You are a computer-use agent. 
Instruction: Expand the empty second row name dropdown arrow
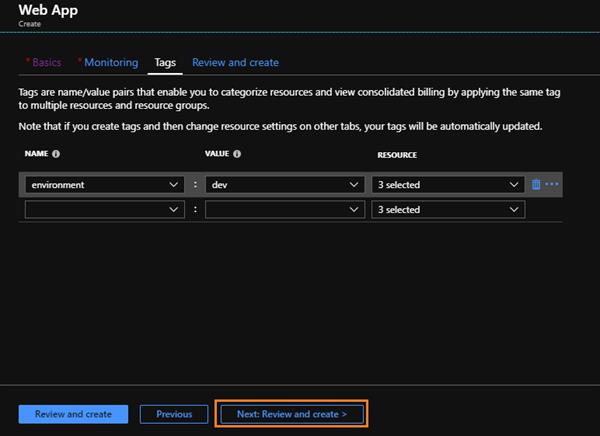pyautogui.click(x=175, y=210)
